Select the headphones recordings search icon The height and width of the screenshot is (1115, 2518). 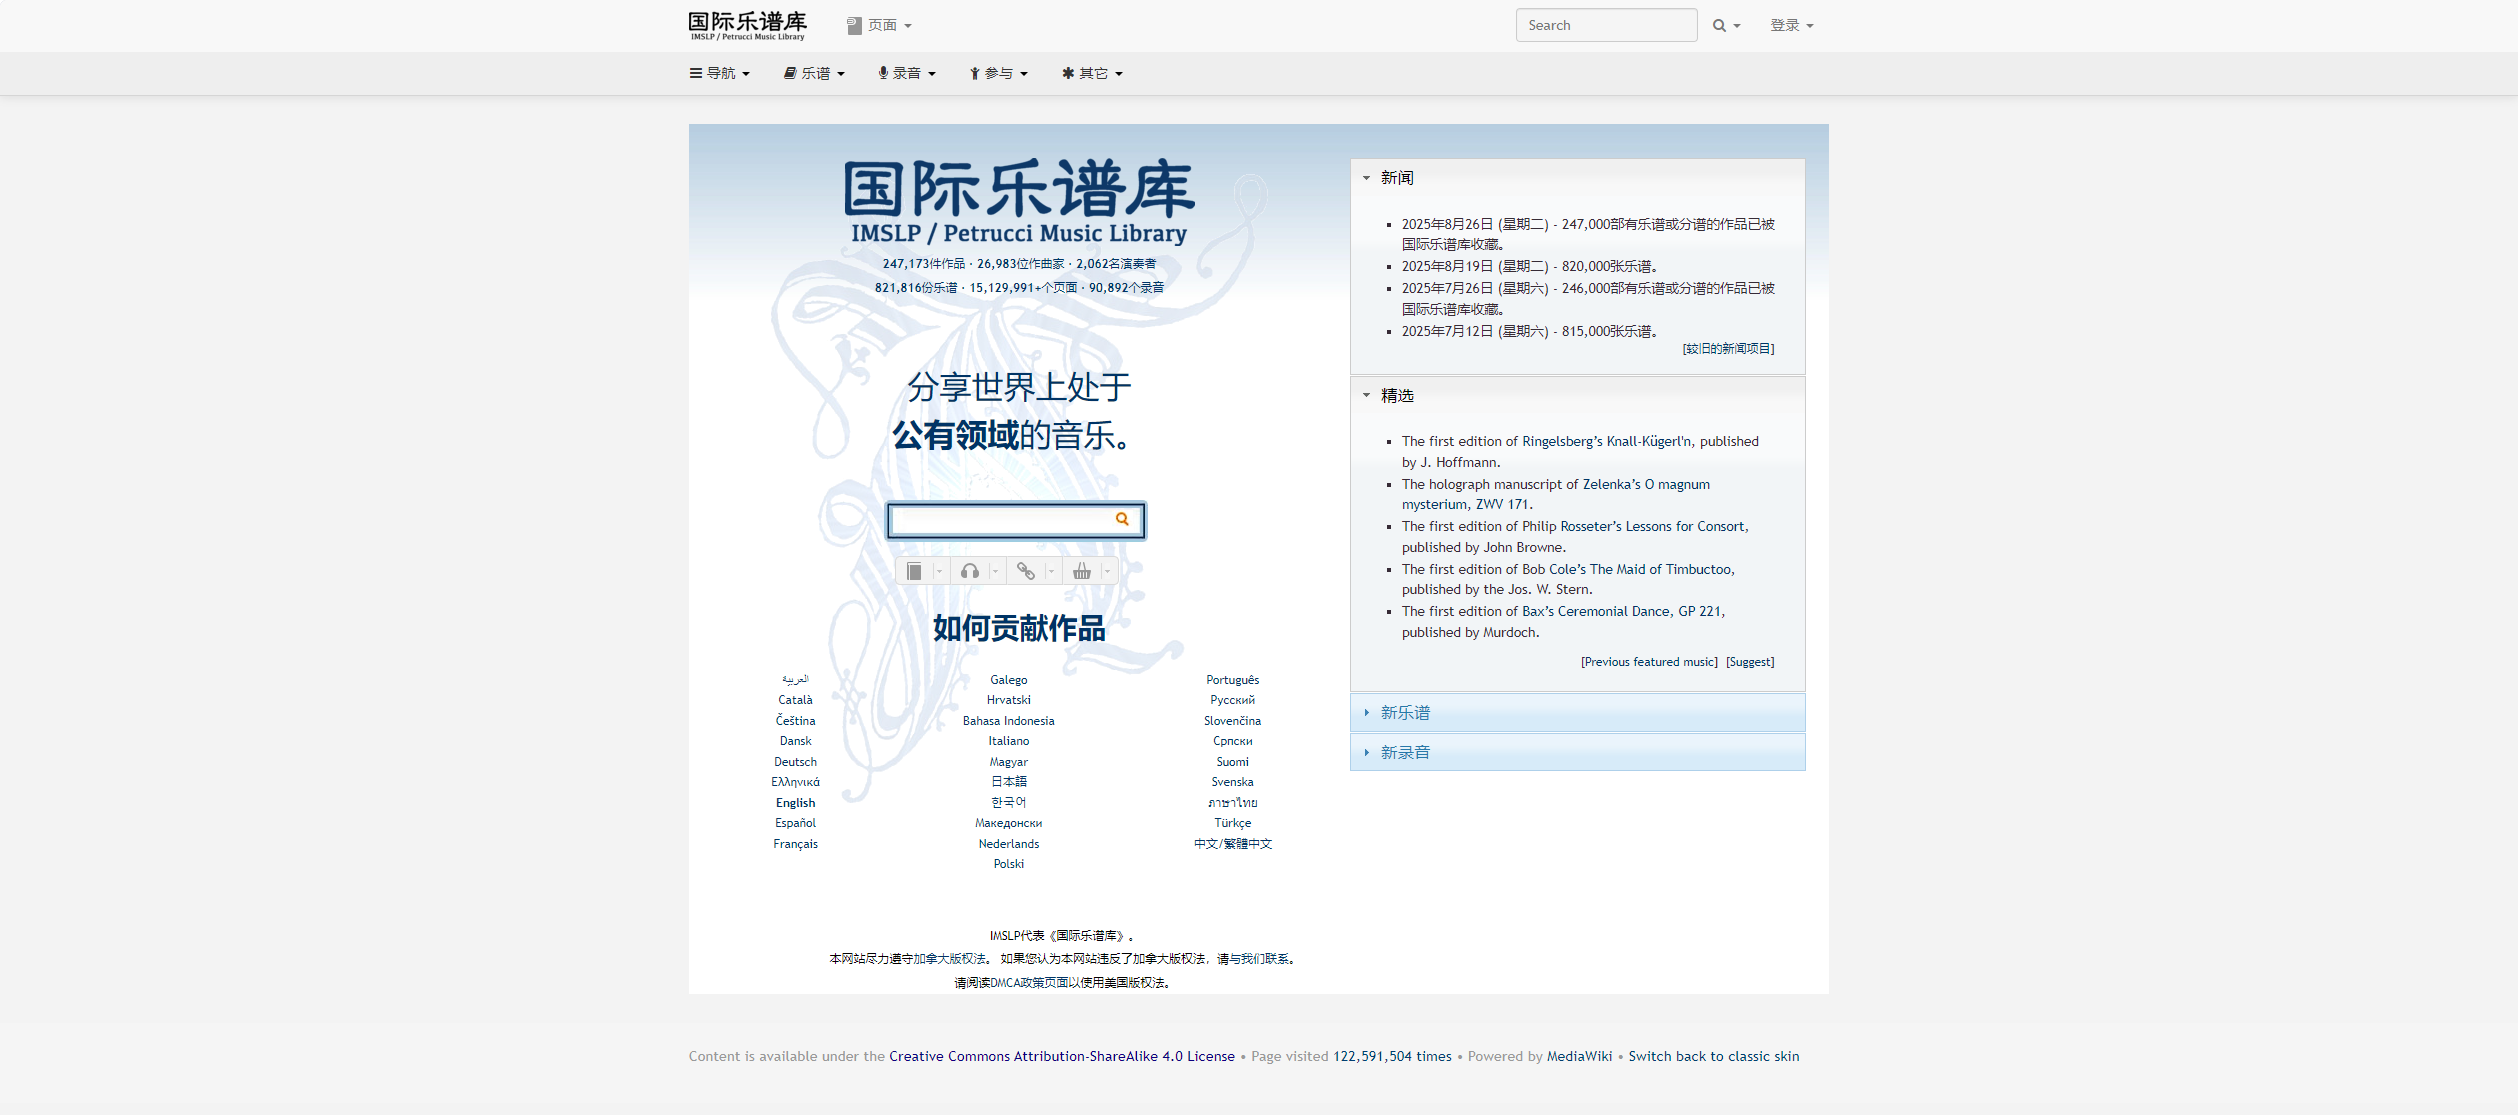[968, 570]
